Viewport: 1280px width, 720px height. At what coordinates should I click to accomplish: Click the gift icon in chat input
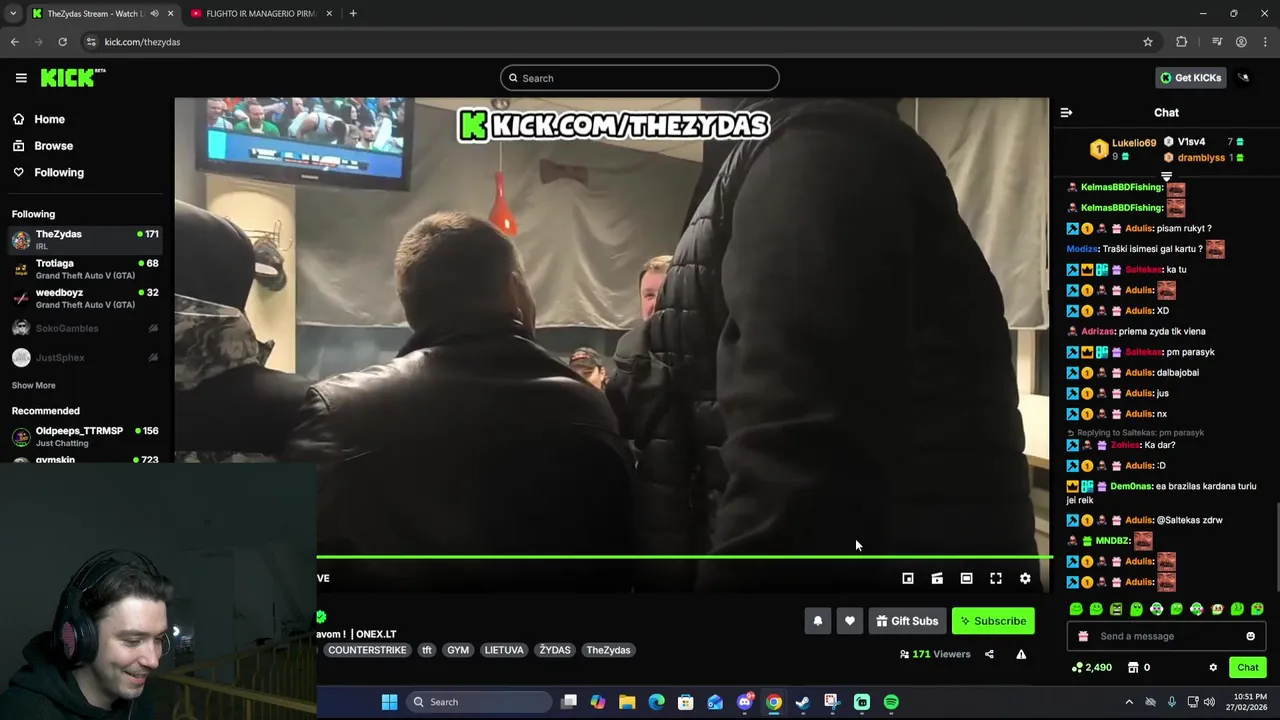click(x=1083, y=636)
